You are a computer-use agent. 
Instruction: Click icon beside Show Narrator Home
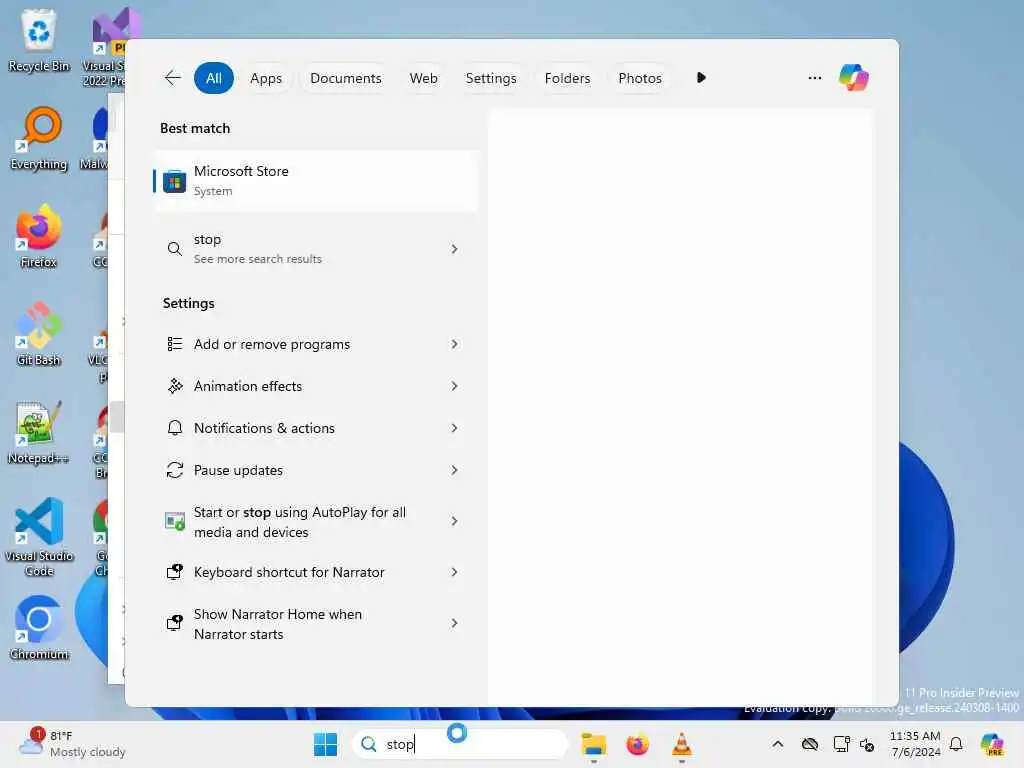174,623
